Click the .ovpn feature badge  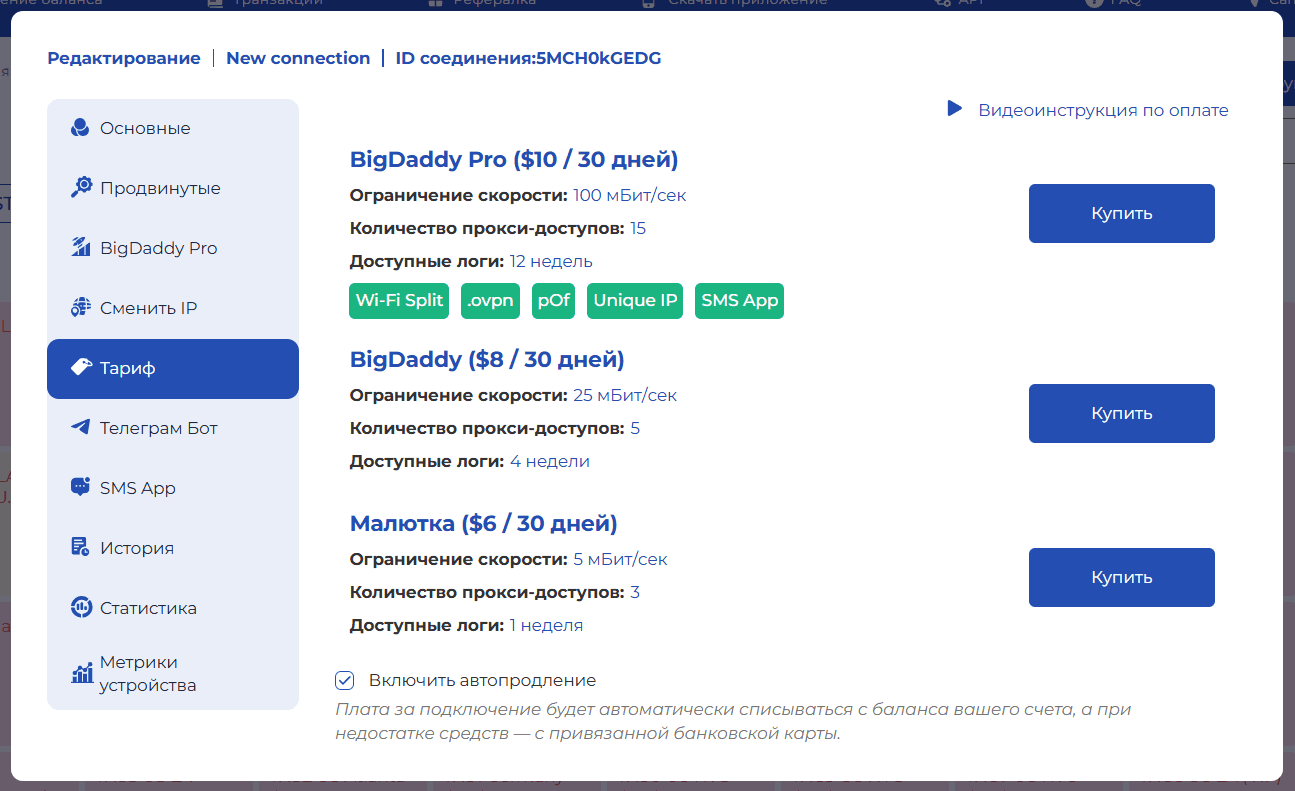[490, 300]
